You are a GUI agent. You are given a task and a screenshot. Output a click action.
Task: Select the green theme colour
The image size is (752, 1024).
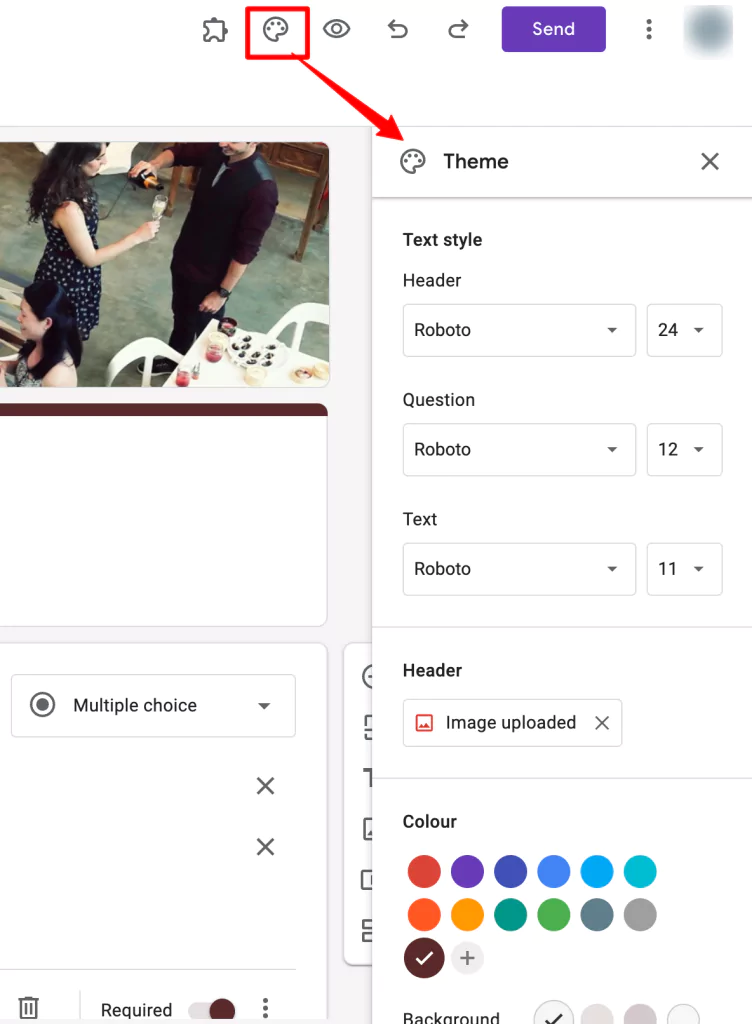[554, 915]
